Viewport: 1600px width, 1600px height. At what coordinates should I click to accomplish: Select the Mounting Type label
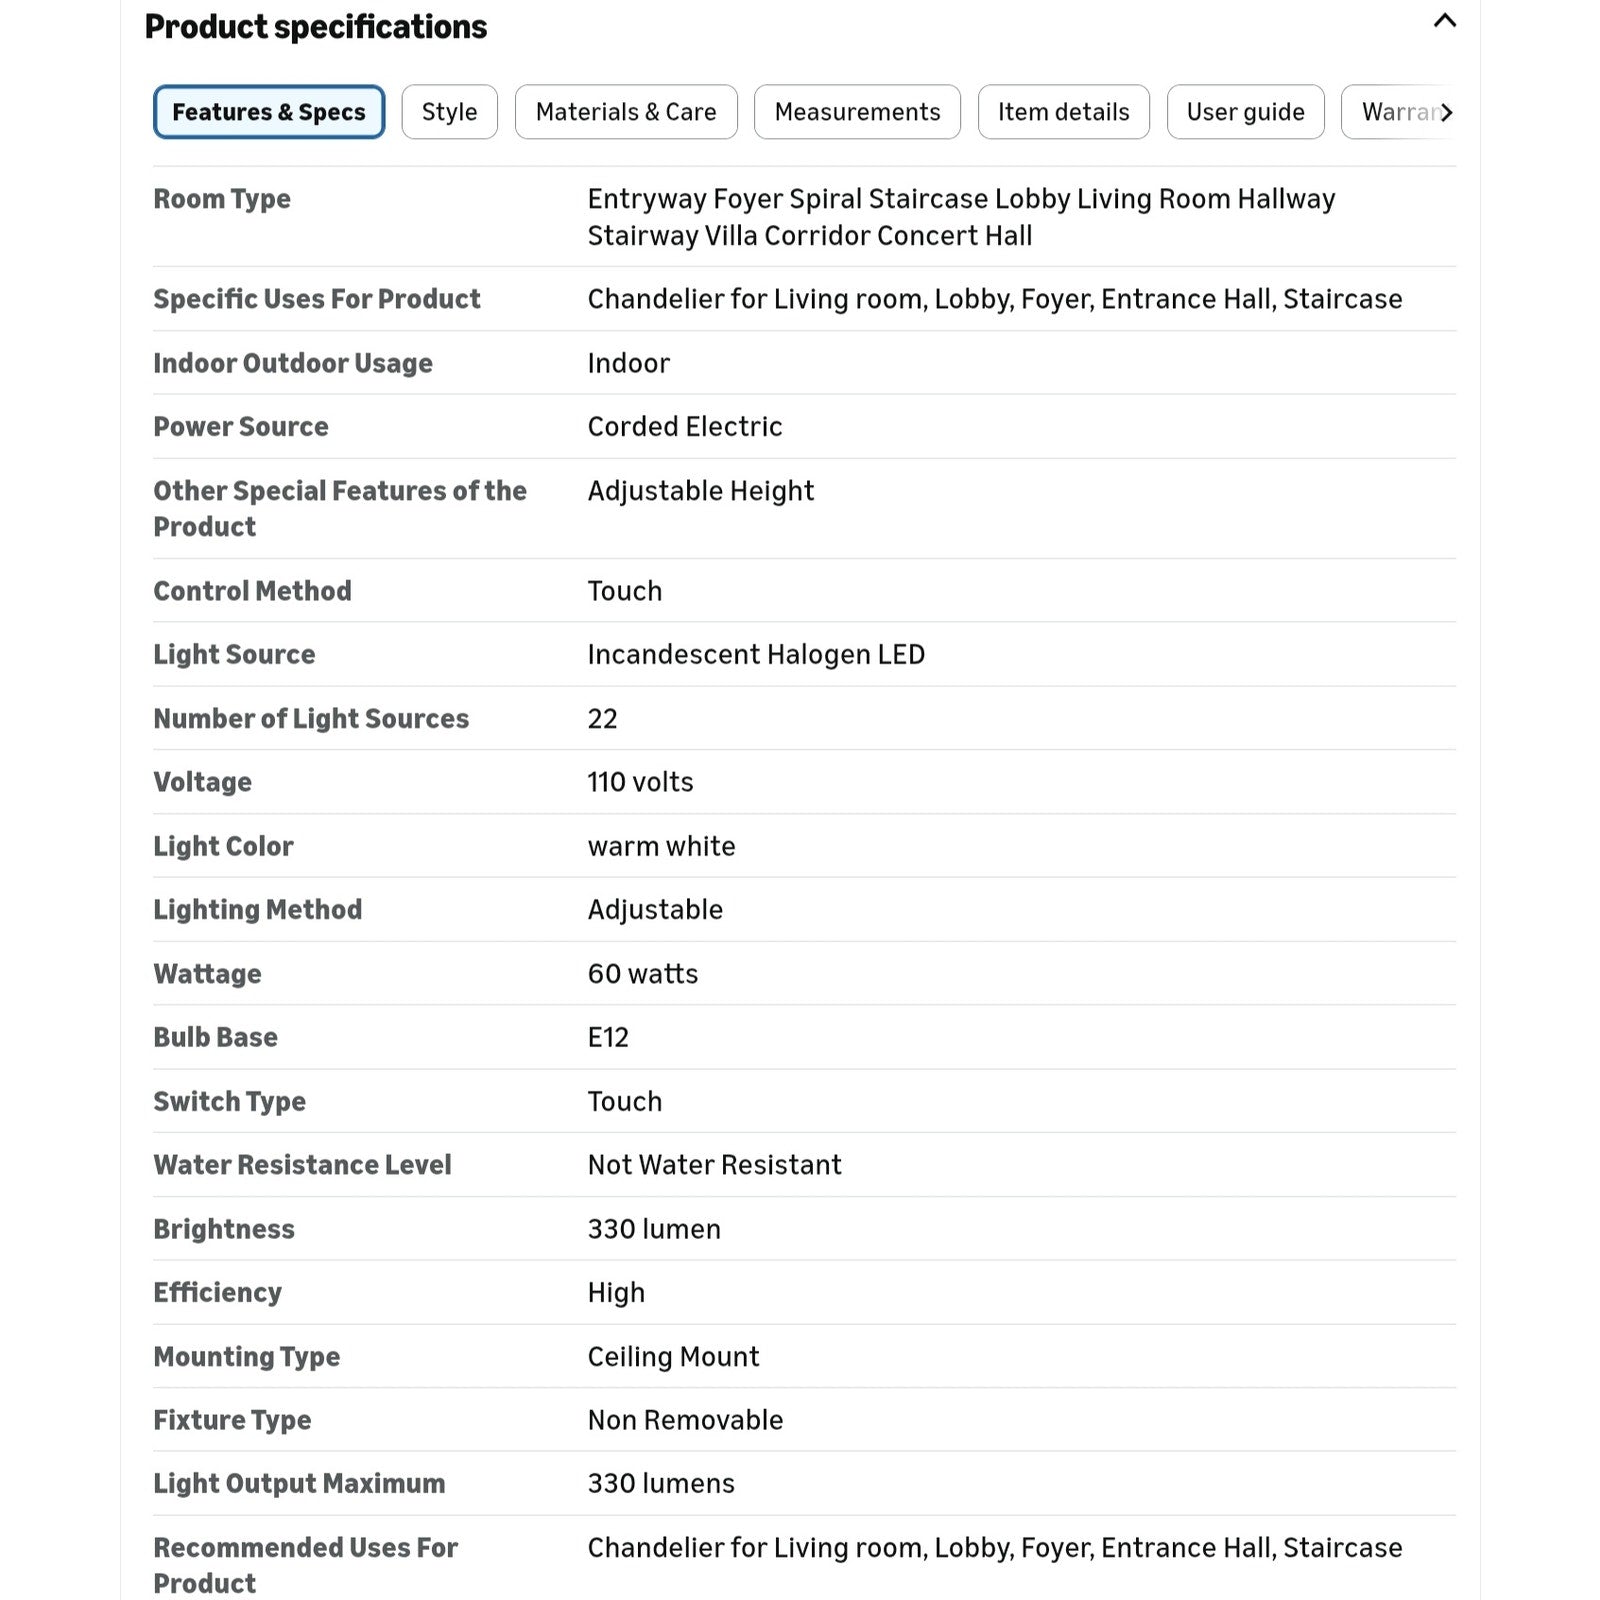pos(246,1357)
